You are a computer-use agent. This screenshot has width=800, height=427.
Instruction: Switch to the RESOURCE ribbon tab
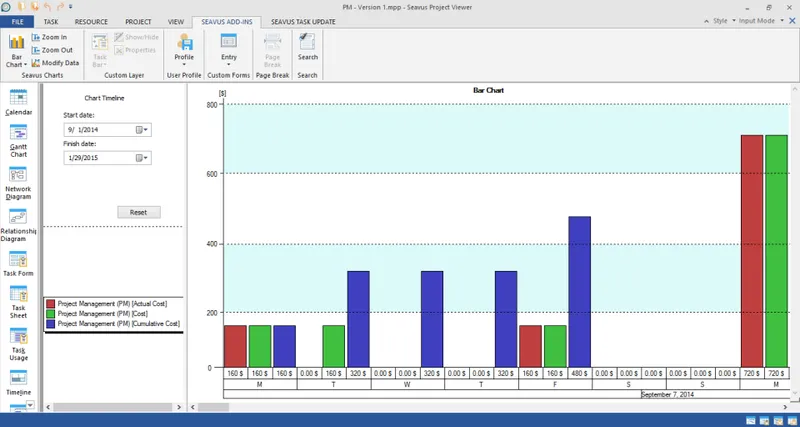tap(91, 22)
